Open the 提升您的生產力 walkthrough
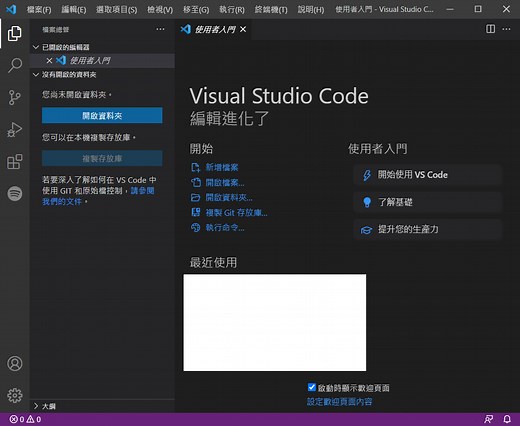 428,229
